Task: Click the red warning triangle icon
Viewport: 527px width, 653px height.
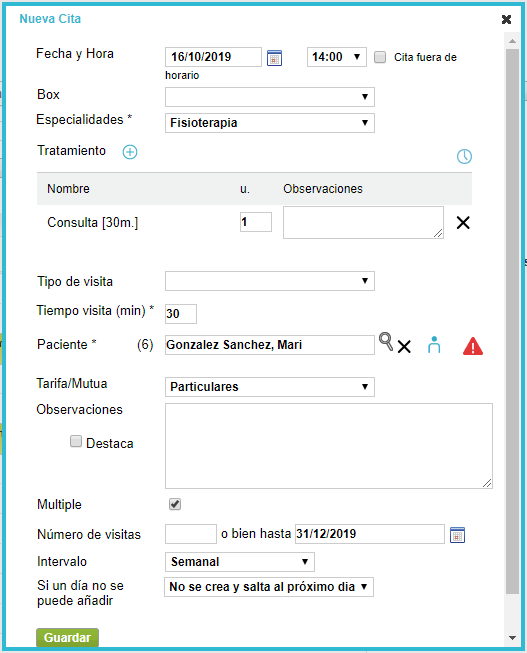Action: pyautogui.click(x=473, y=346)
